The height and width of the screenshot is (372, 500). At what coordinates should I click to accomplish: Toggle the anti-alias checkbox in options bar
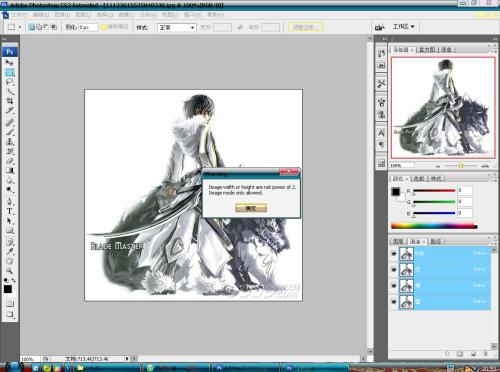pyautogui.click(x=104, y=27)
